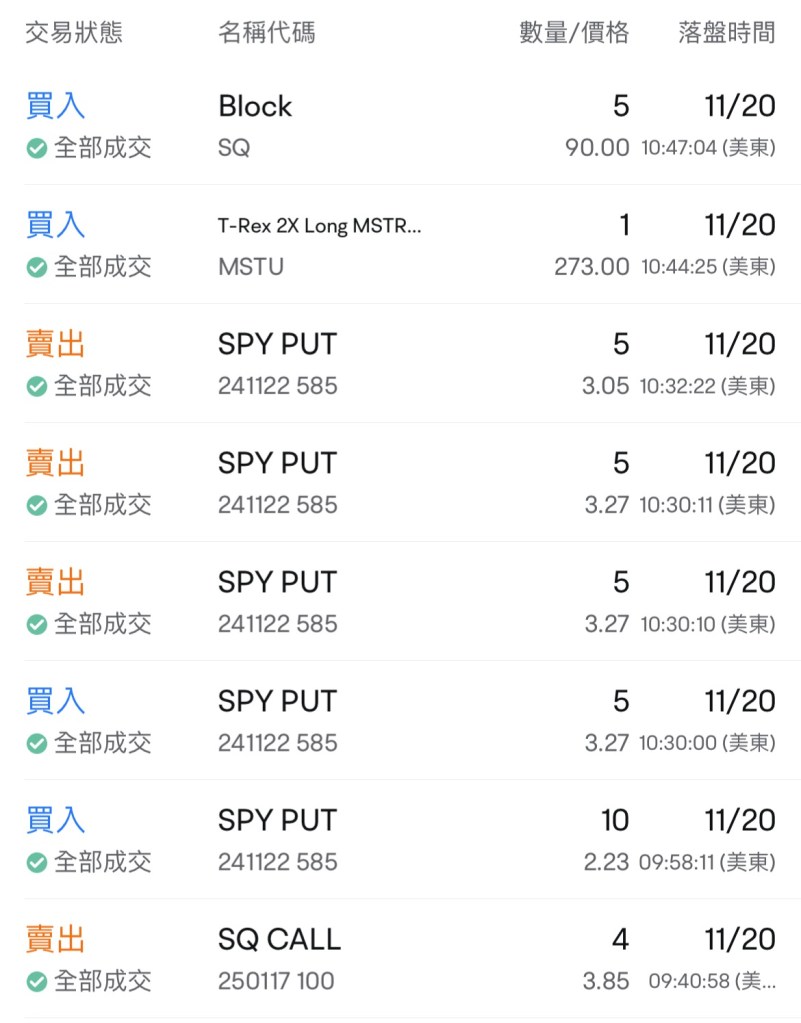Click the 241122 585 code on the 3.05 SPY PUT order
801x1023 pixels.
[x=277, y=387]
